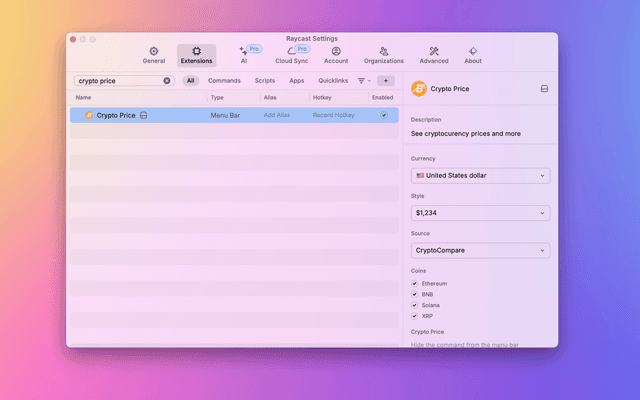The image size is (640, 400).
Task: Disable the Crypto Price enabled checkbox
Action: click(x=383, y=115)
